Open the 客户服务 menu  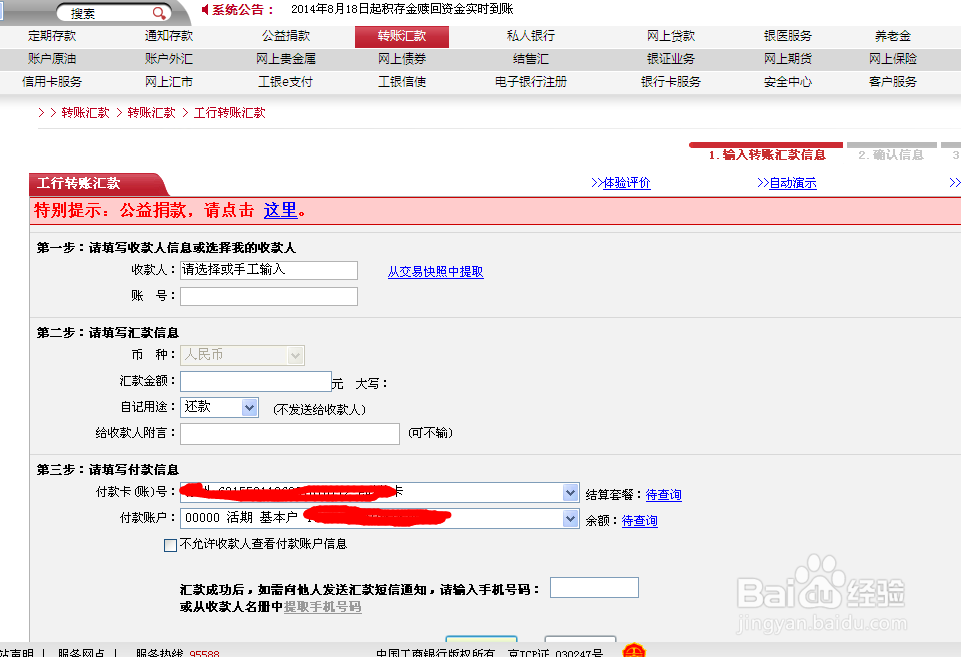[892, 82]
